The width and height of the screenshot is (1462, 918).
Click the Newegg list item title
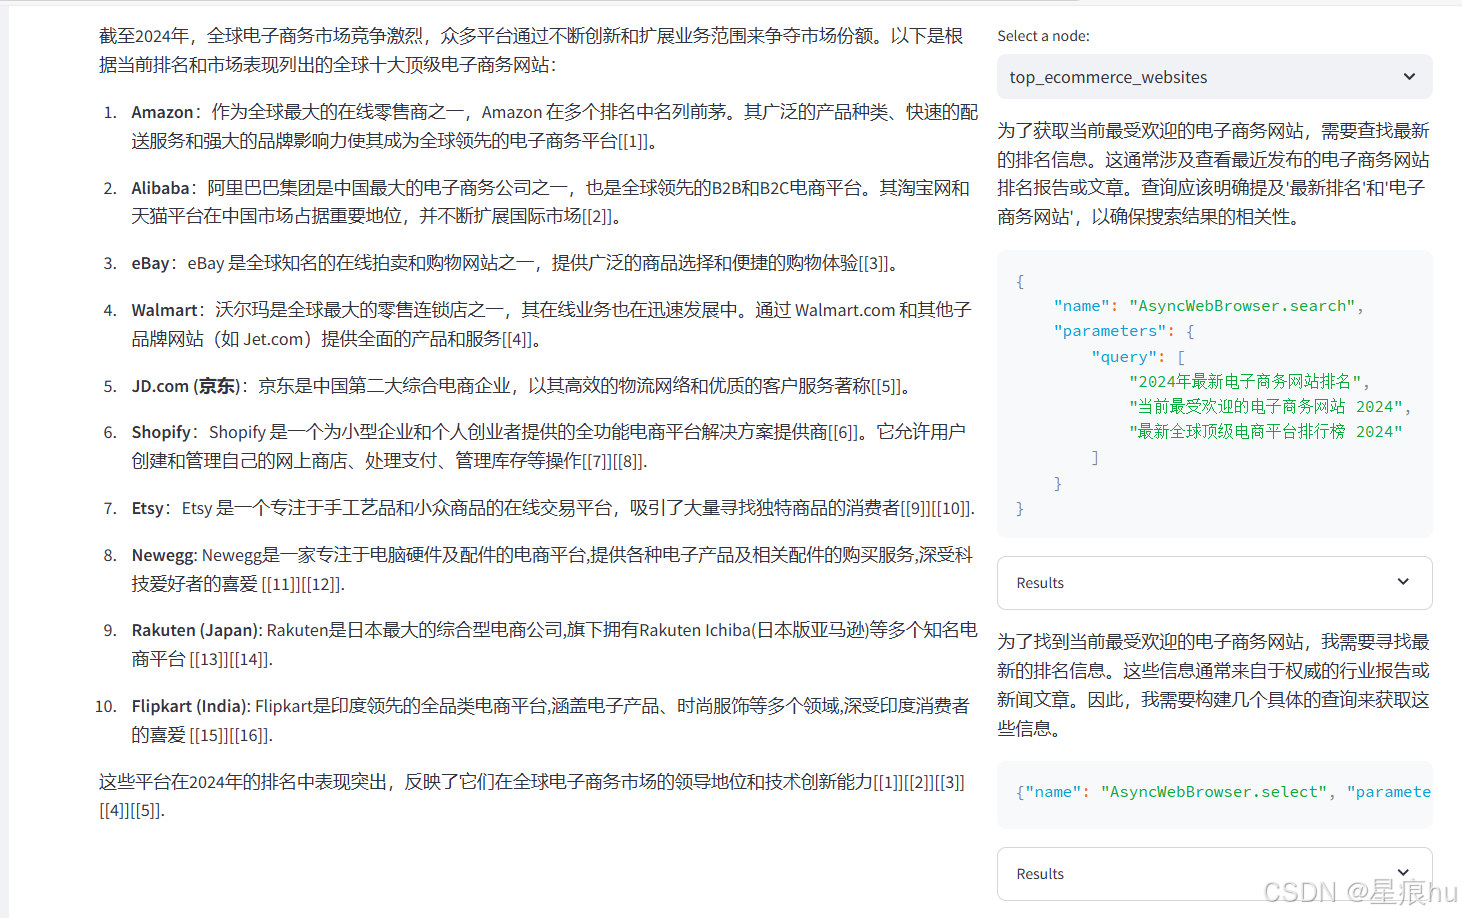(163, 555)
